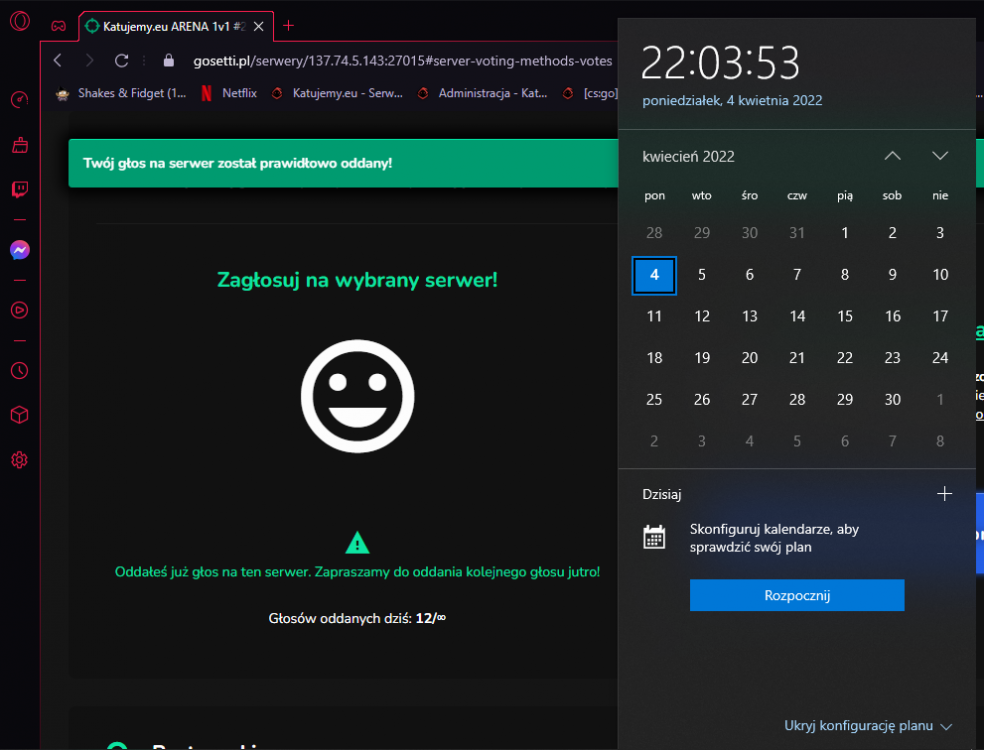Select today, April 4 in calendar
The width and height of the screenshot is (984, 750).
[654, 275]
